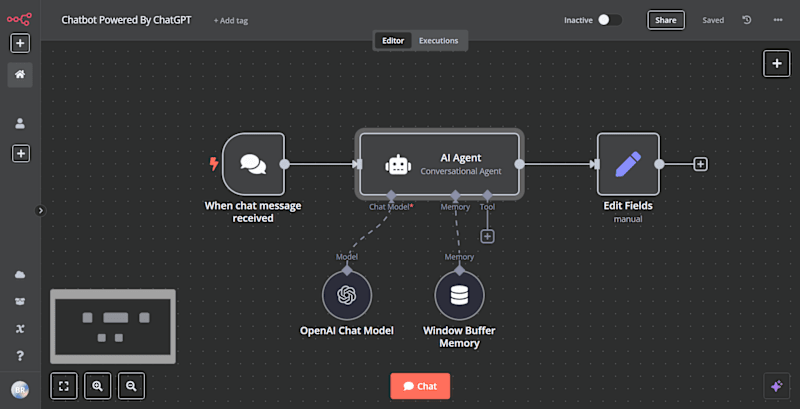The height and width of the screenshot is (409, 800).
Task: Click the Chat Model connector diamond
Action: click(391, 195)
